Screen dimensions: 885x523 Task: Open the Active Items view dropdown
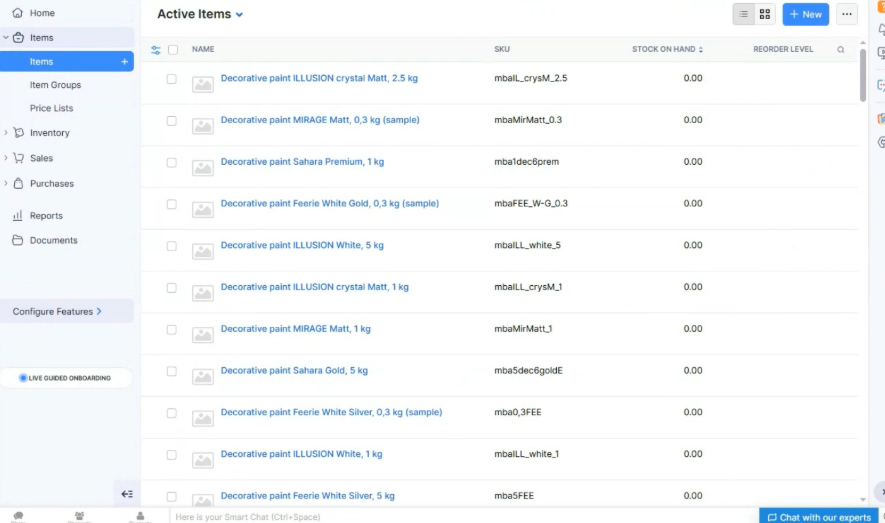(x=200, y=14)
